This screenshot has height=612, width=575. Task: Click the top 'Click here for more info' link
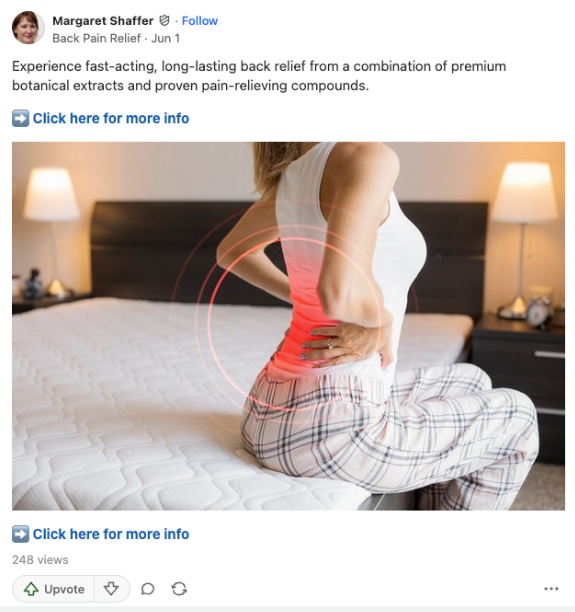pos(111,118)
